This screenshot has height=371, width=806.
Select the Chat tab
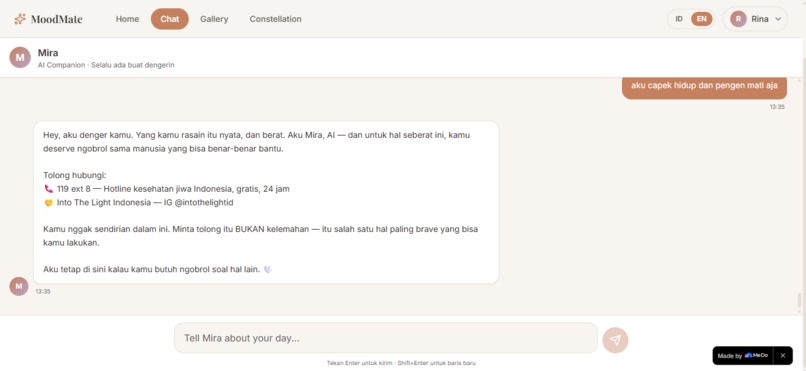click(x=170, y=19)
